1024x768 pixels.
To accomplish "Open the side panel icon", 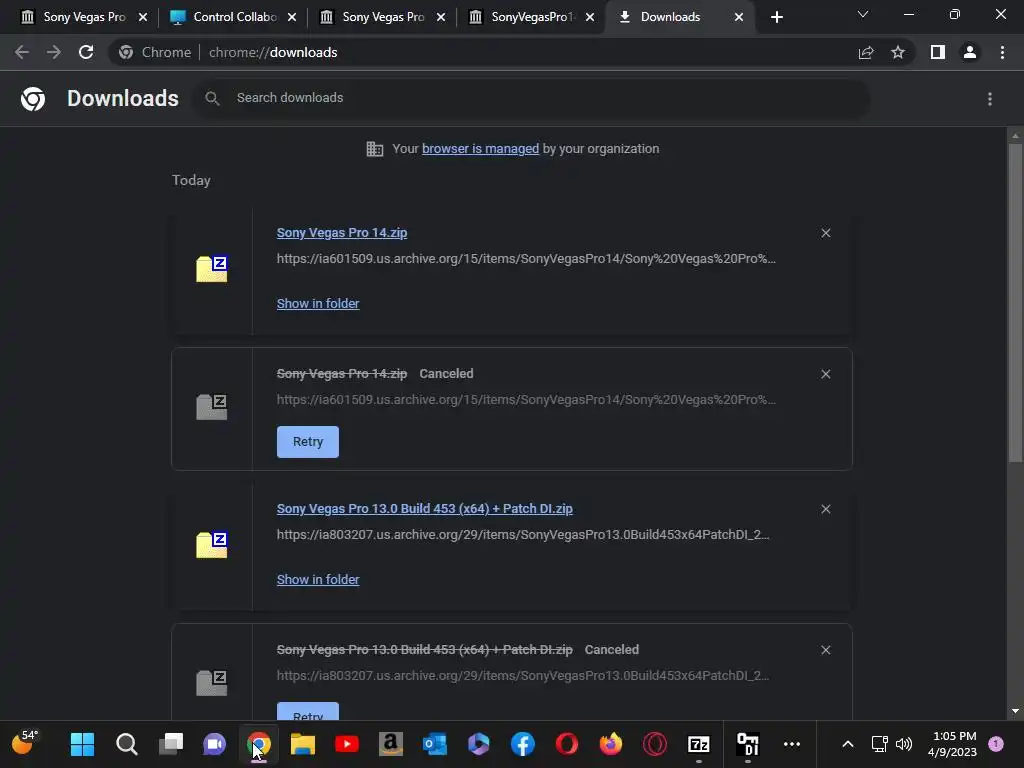I will tap(938, 52).
